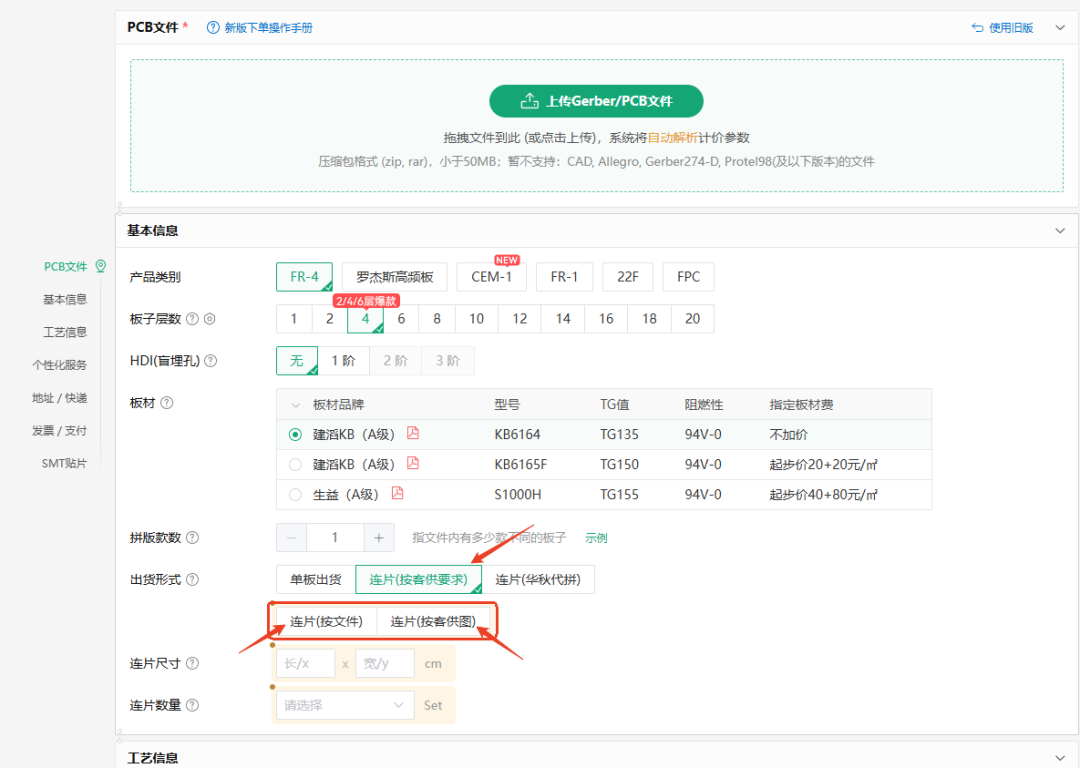Image resolution: width=1080 pixels, height=768 pixels.
Task: Decrease 拼版款数 with the minus button
Action: (292, 538)
